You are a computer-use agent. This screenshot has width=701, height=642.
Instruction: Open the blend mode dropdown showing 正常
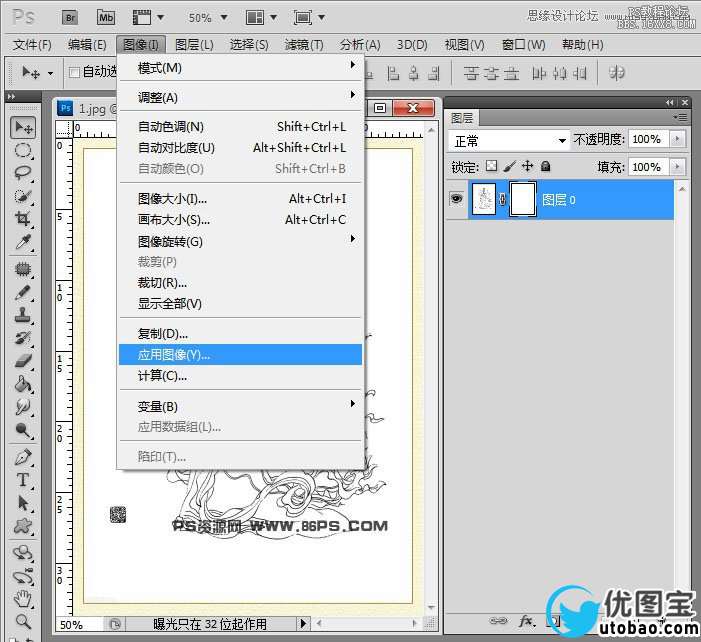[509, 140]
